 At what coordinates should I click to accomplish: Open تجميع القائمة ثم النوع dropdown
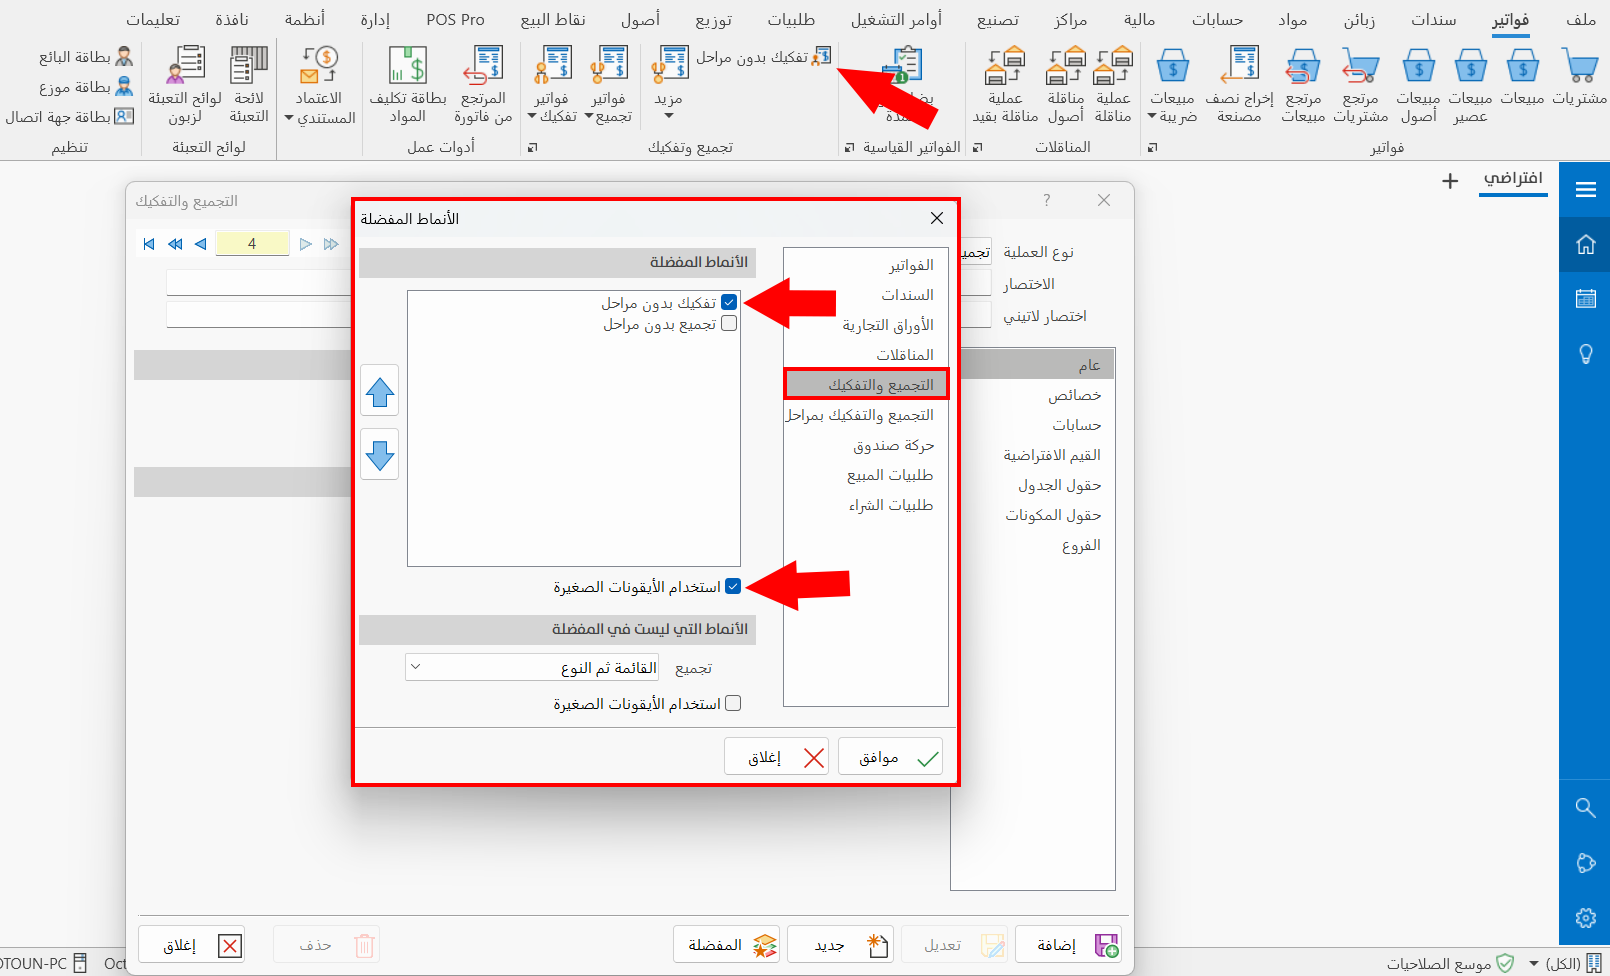click(532, 667)
